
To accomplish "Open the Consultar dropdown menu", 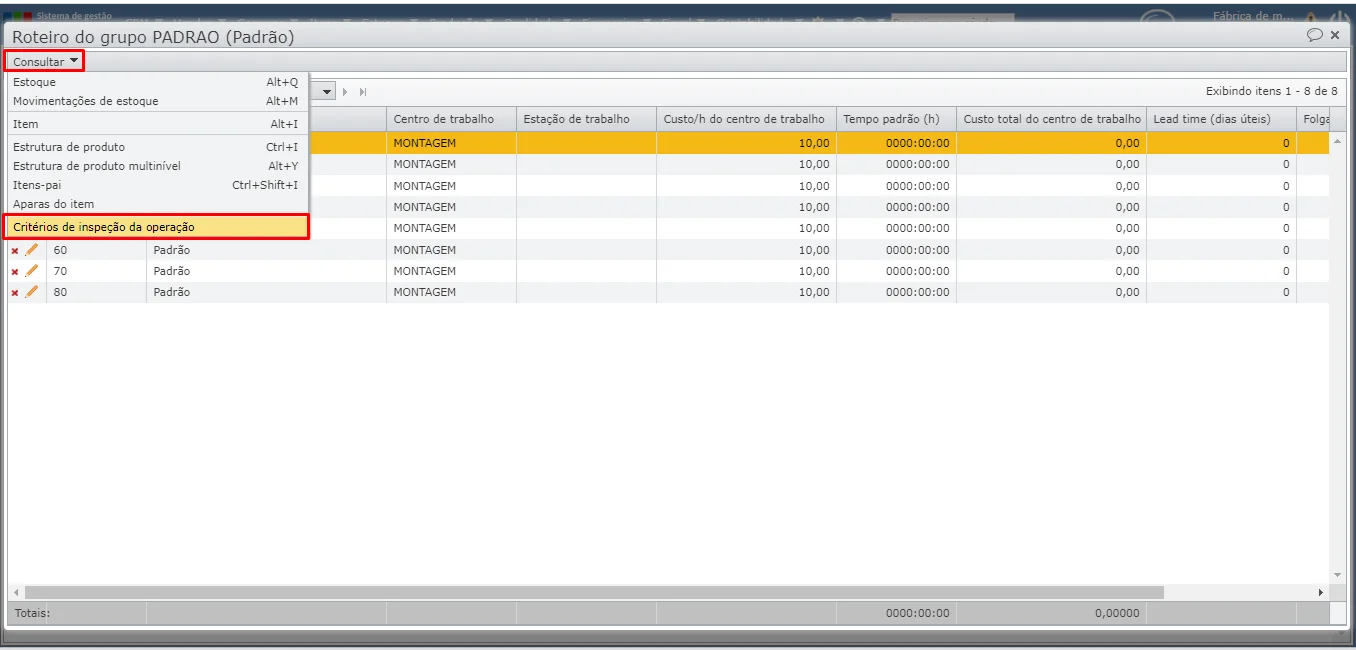I will [45, 61].
